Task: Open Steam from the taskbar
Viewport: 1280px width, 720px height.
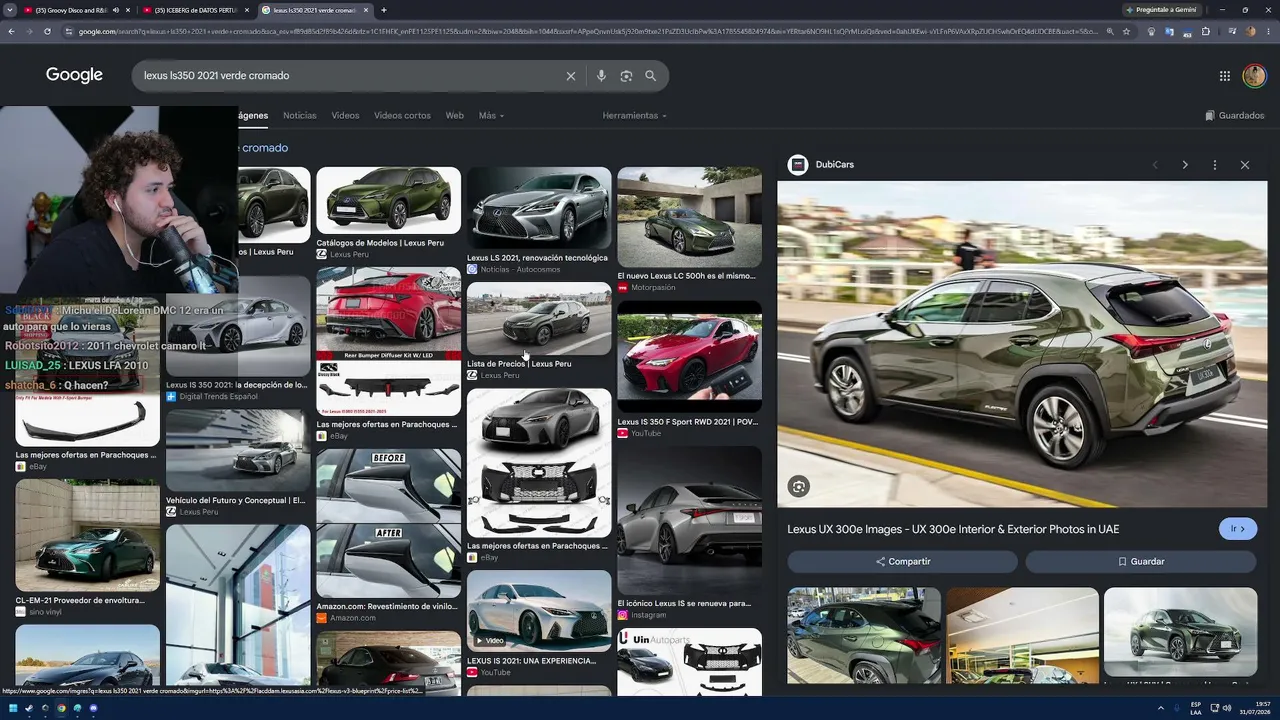Action: coord(29,708)
